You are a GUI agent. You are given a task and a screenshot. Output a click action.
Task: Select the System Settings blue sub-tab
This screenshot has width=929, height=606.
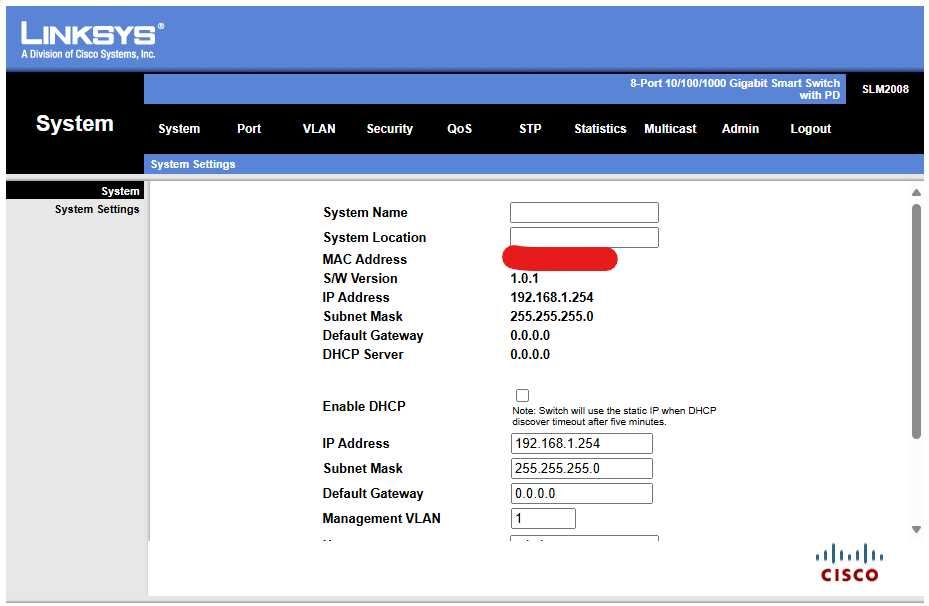[193, 164]
